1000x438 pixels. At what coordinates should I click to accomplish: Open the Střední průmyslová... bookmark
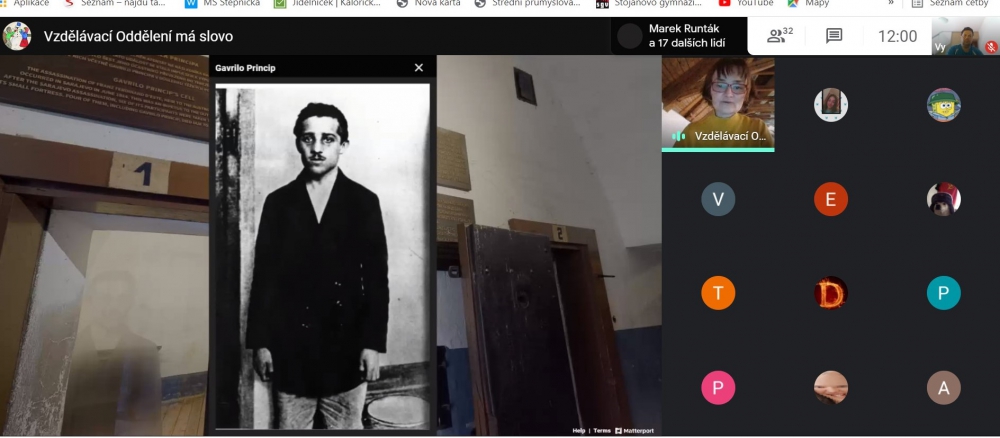(x=527, y=3)
